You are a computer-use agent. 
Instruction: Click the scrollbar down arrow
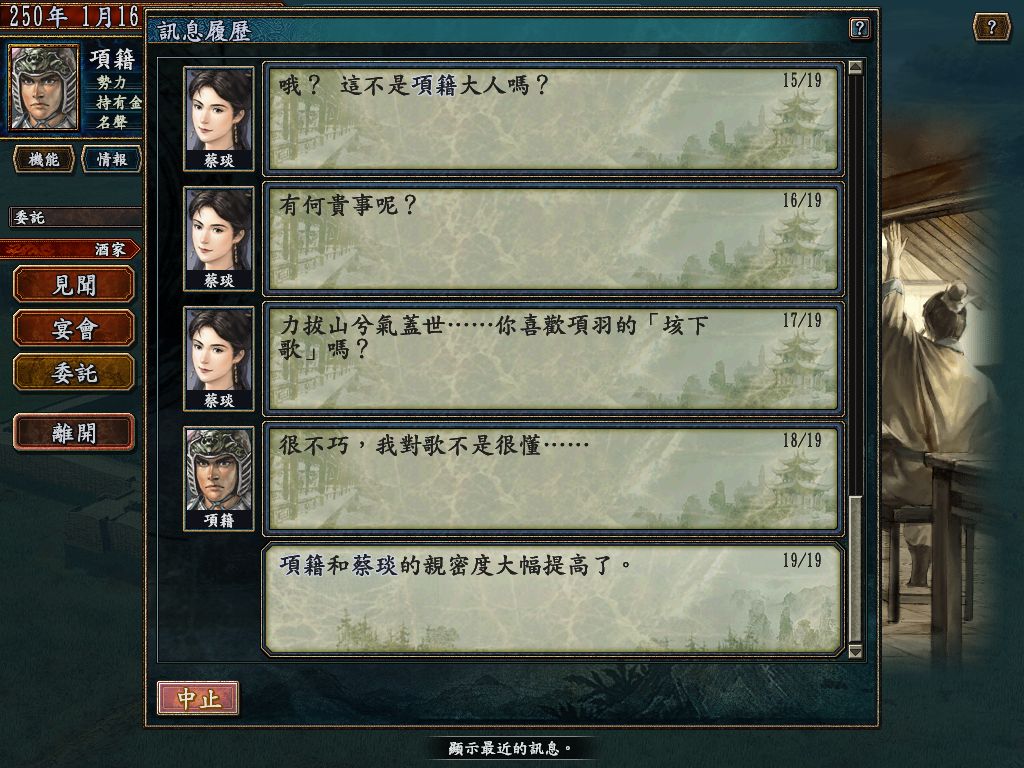[855, 651]
